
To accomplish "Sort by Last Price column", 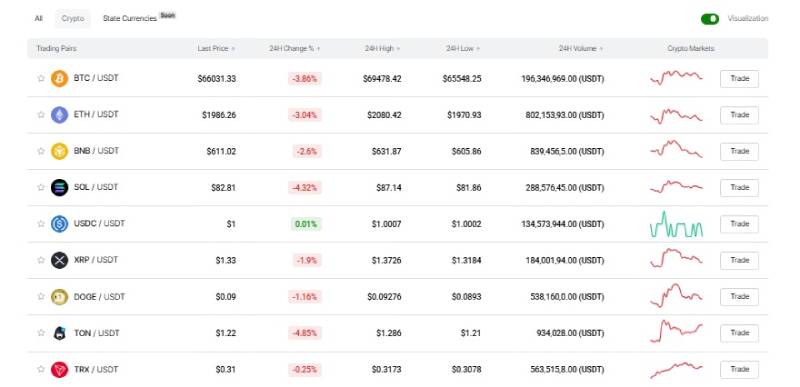I will pos(216,48).
